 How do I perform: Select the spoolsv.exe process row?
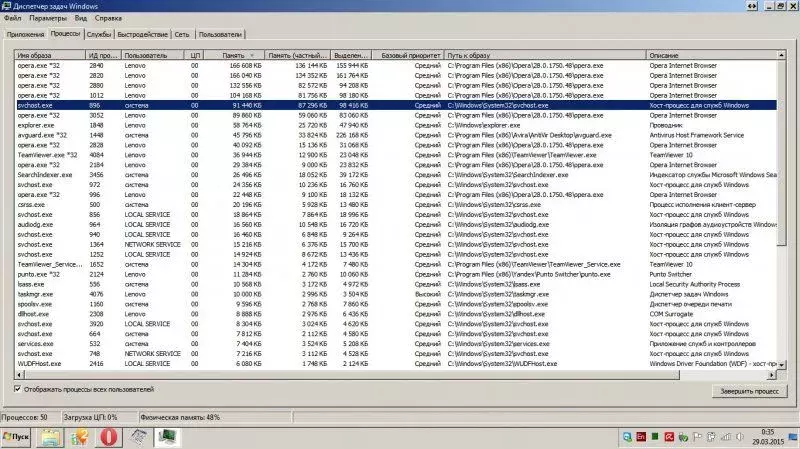[x=396, y=304]
